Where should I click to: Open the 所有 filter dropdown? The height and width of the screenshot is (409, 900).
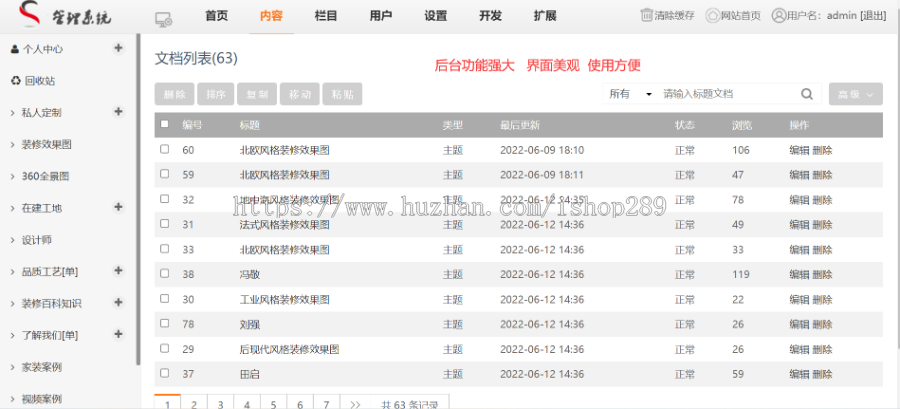pos(630,94)
